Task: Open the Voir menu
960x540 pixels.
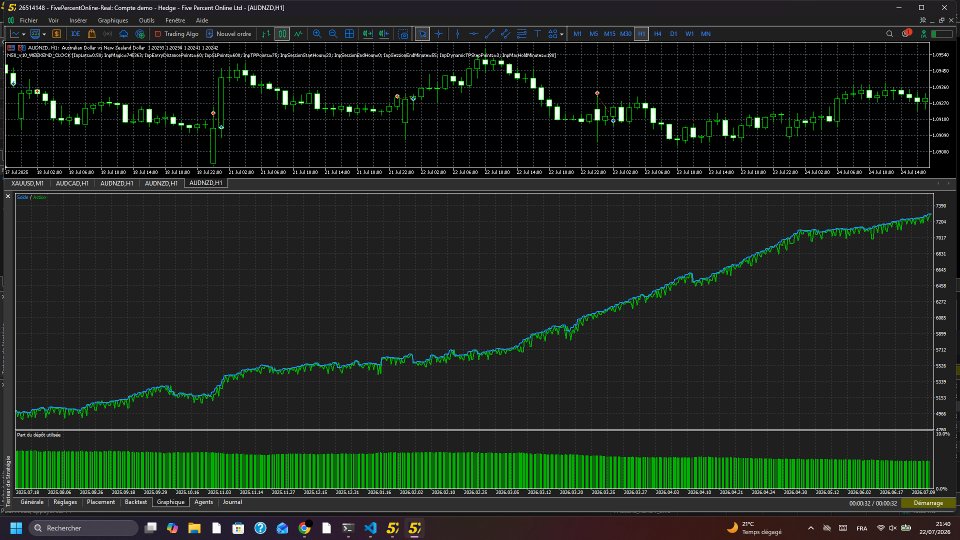Action: pos(53,20)
